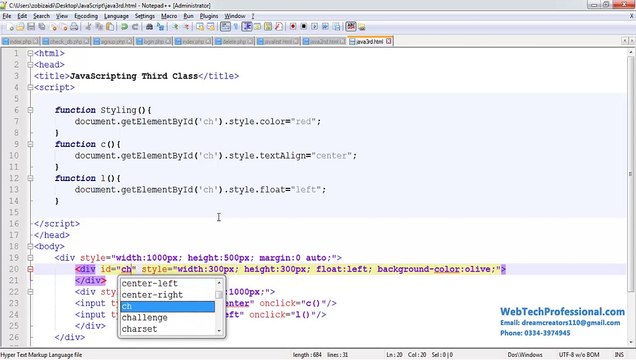This screenshot has height=360, width=636.
Task: Switch to the check_db.php tab
Action: point(65,41)
